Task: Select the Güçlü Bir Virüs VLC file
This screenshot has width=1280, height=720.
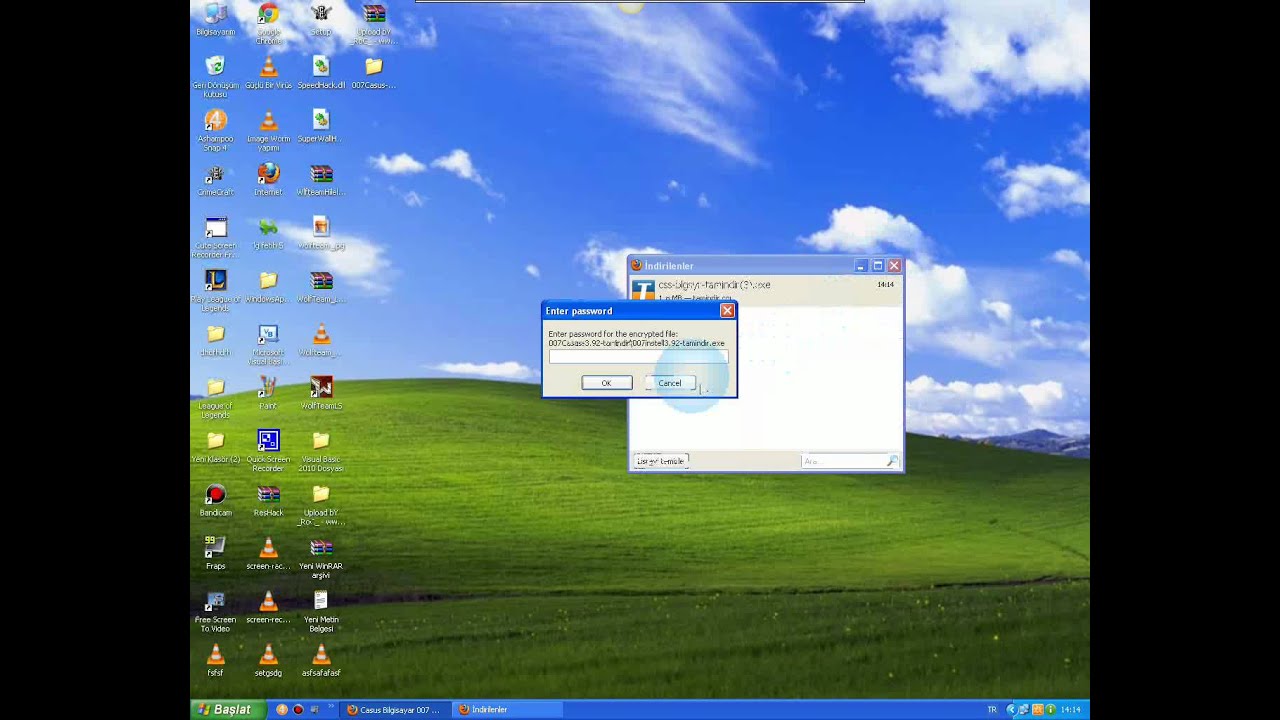Action: pos(268,73)
